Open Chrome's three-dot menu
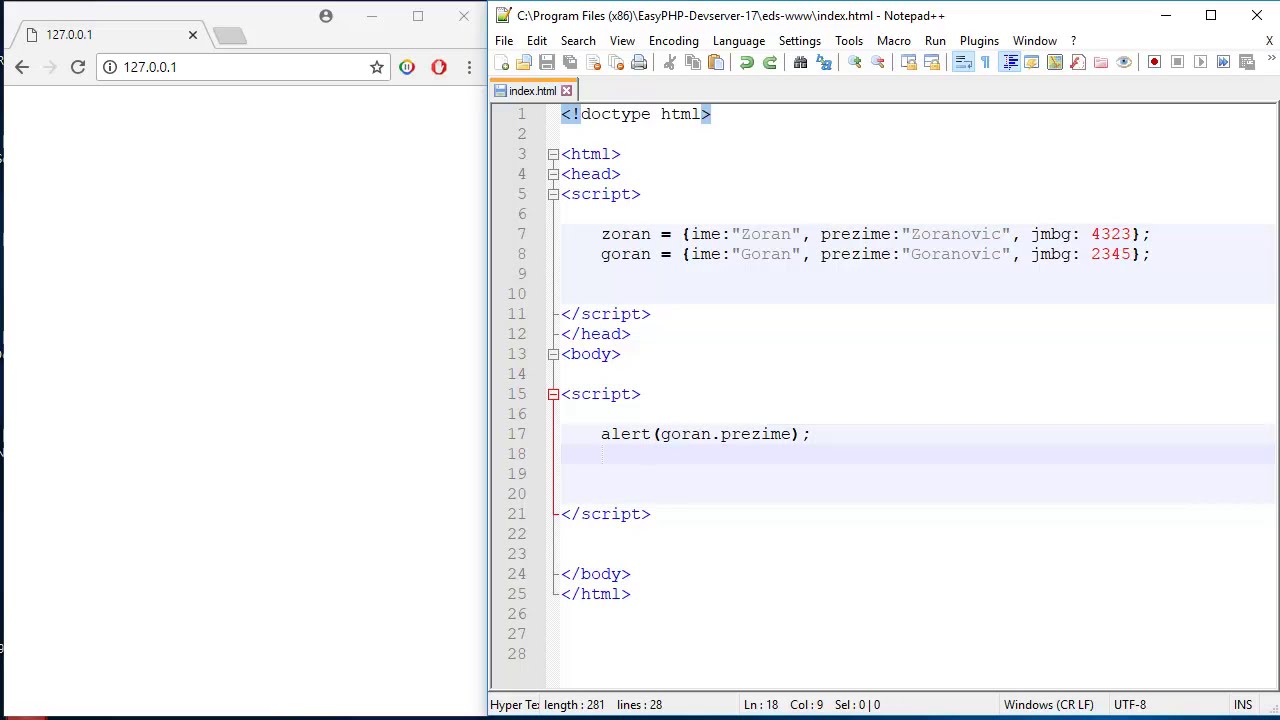1280x720 pixels. tap(469, 67)
